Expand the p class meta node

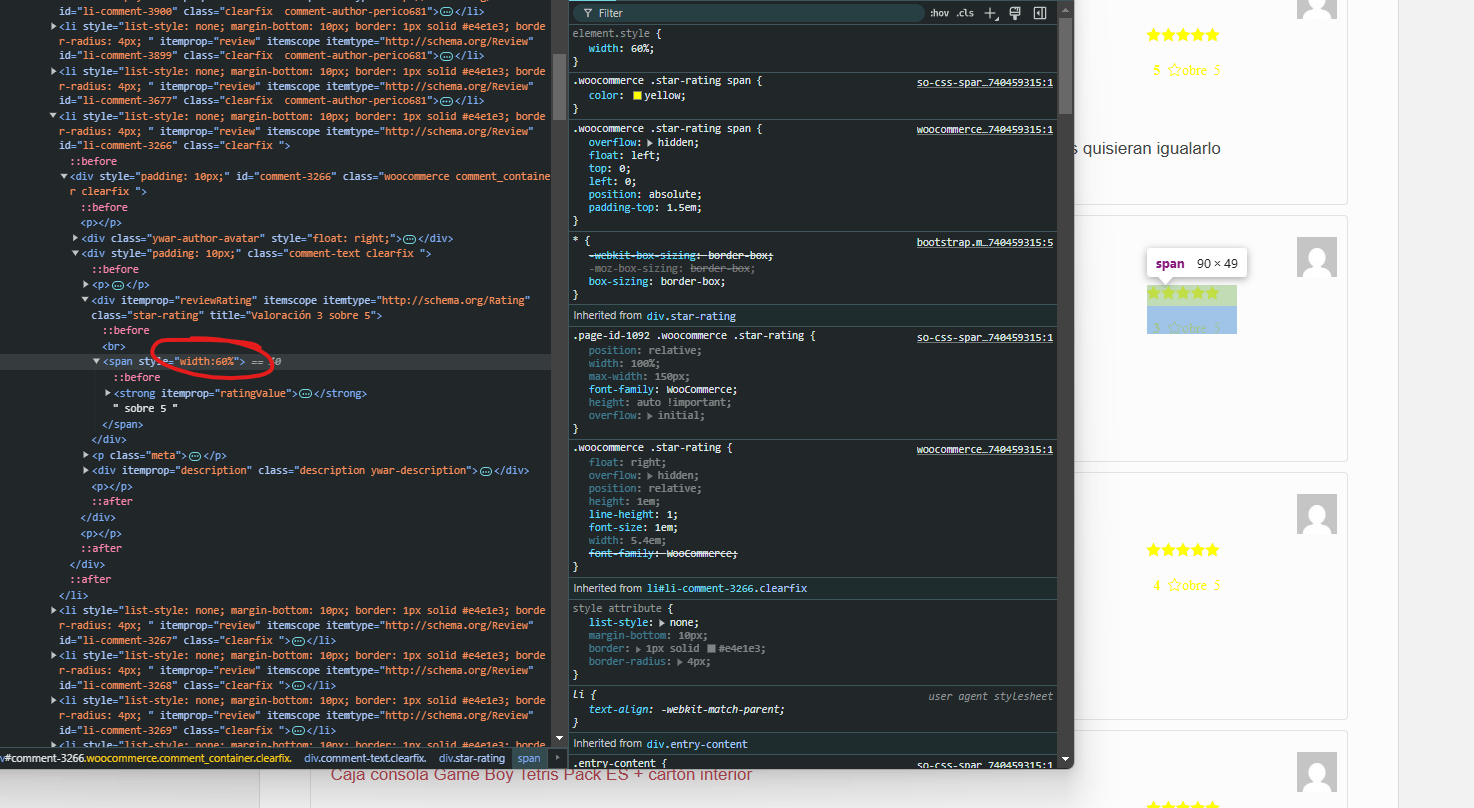tap(86, 456)
